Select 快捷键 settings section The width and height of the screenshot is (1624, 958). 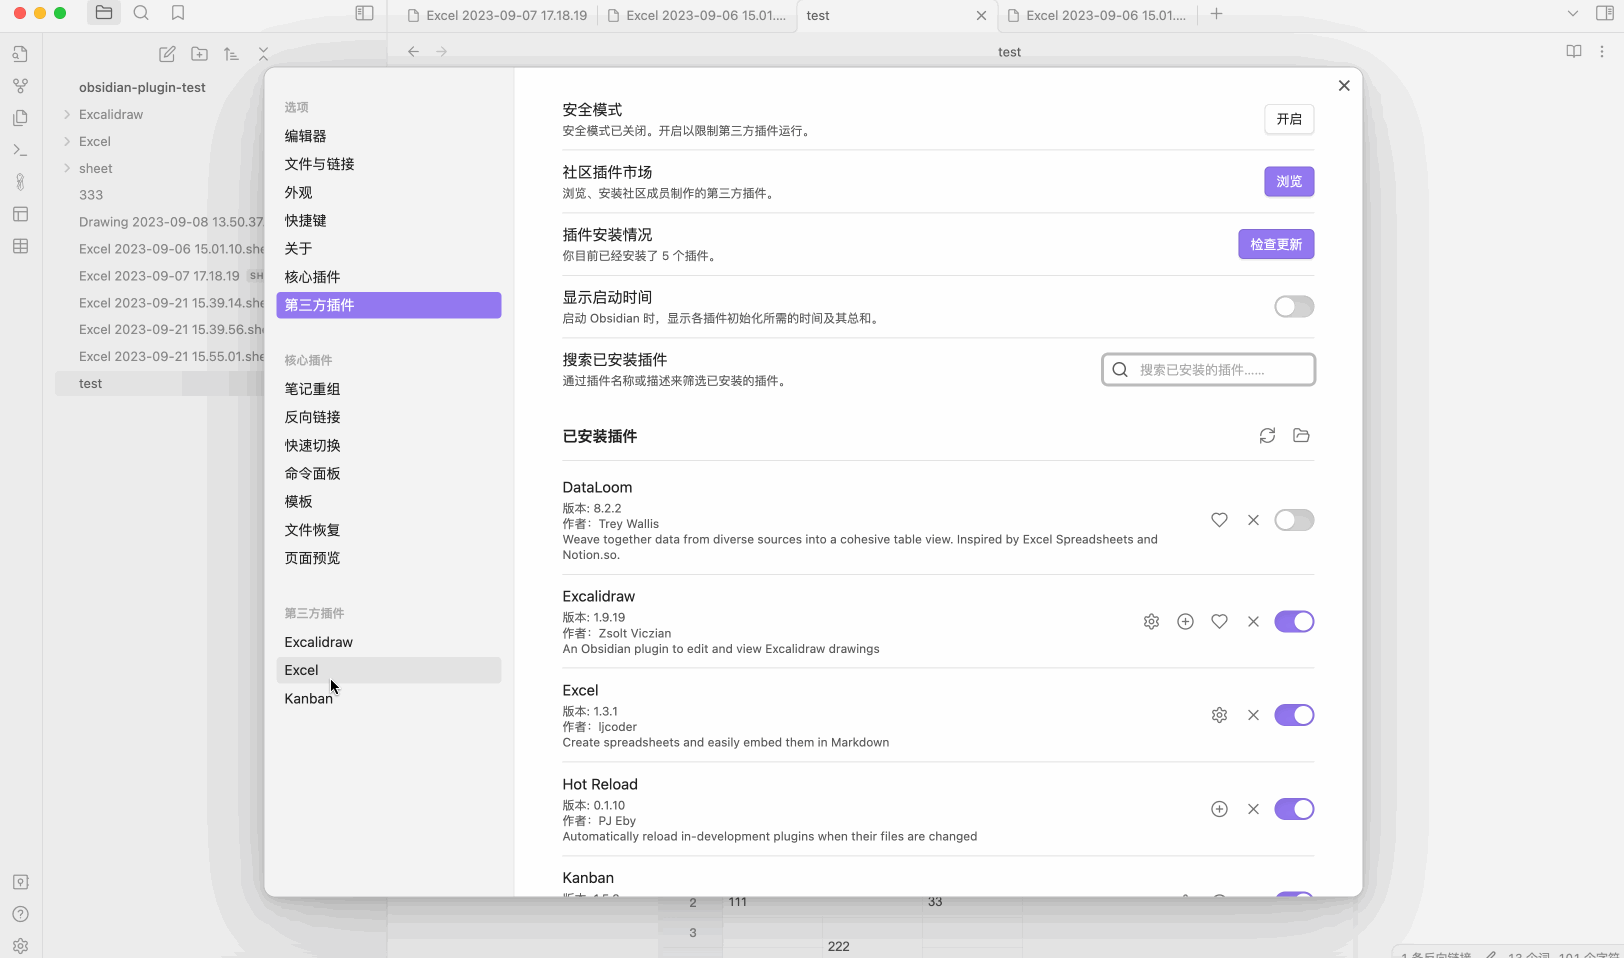coord(388,220)
